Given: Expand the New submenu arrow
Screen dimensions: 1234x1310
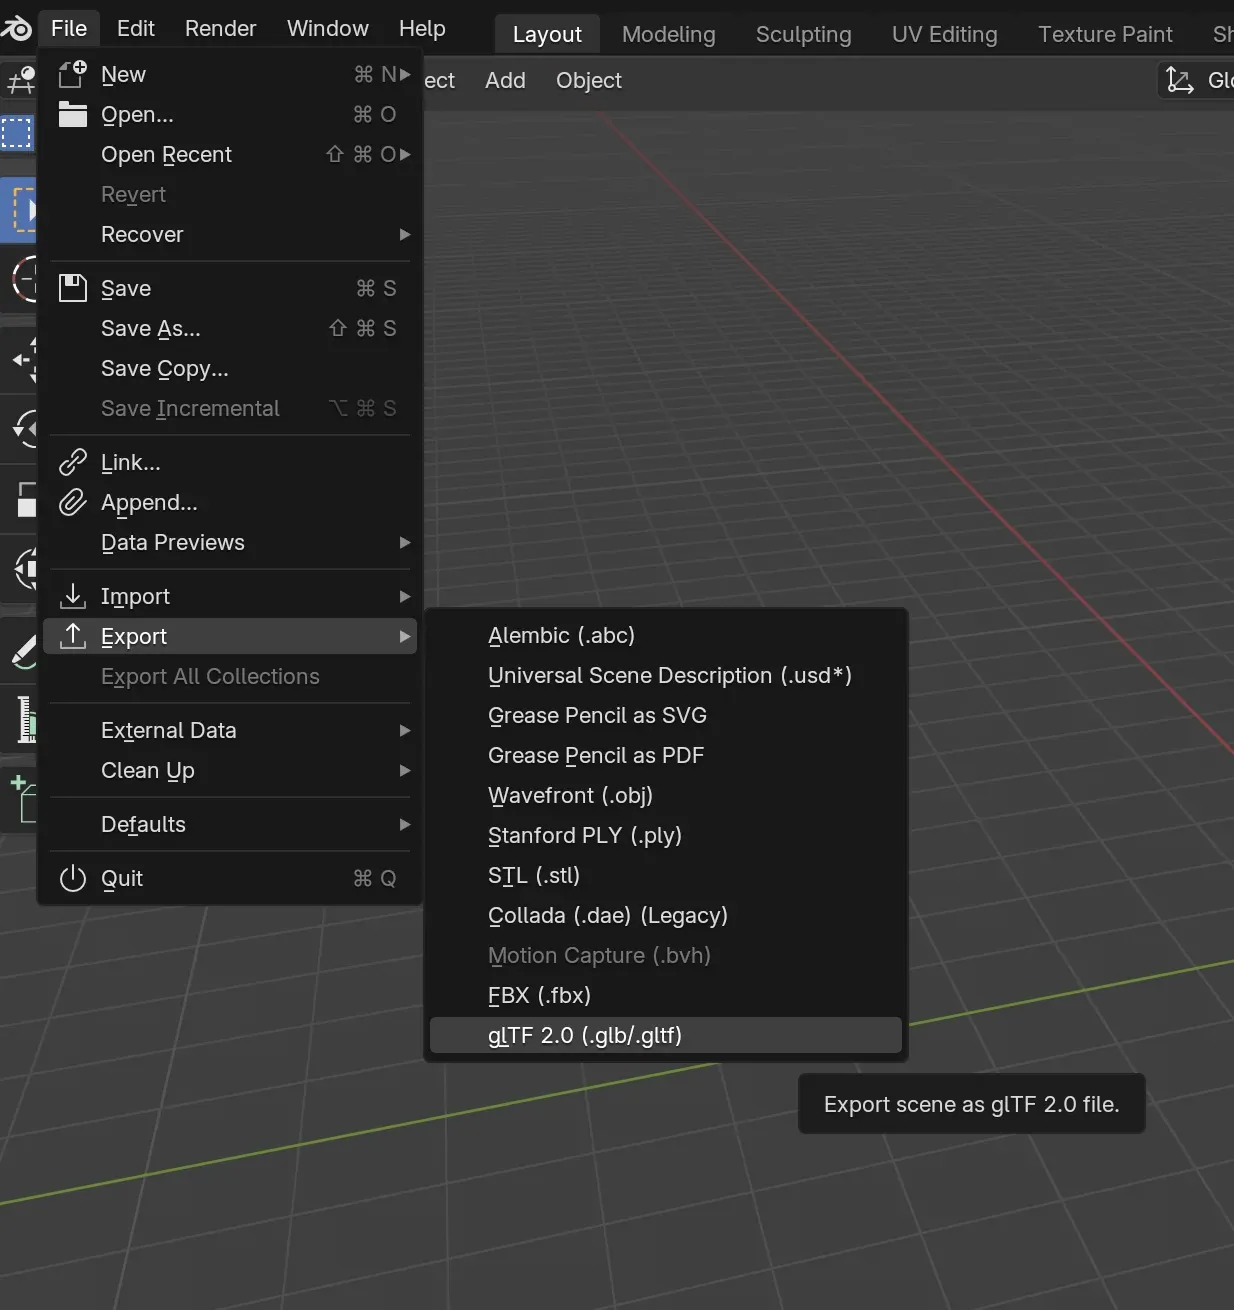Looking at the screenshot, I should click(x=405, y=74).
